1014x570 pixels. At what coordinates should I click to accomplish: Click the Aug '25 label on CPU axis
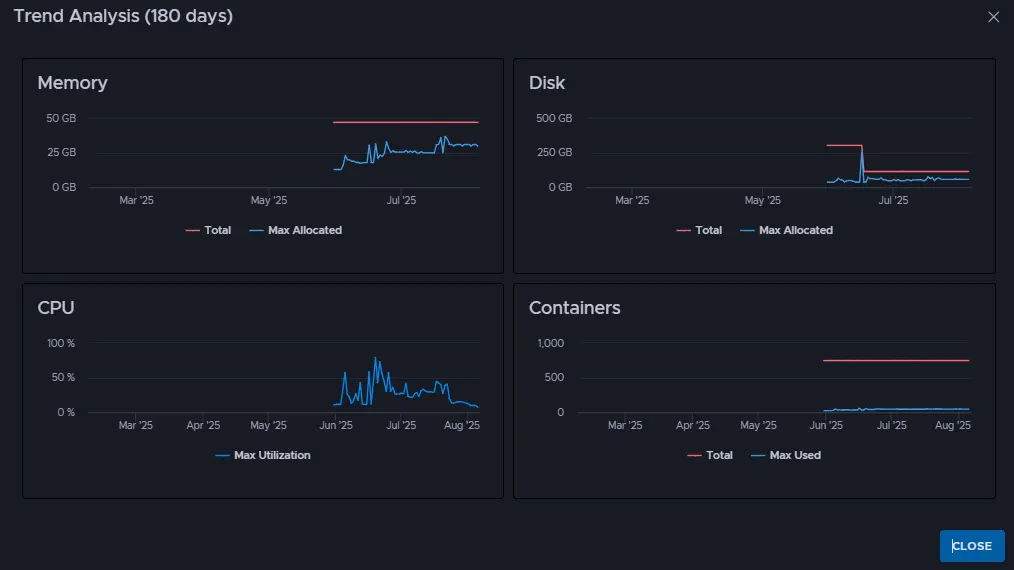point(461,425)
